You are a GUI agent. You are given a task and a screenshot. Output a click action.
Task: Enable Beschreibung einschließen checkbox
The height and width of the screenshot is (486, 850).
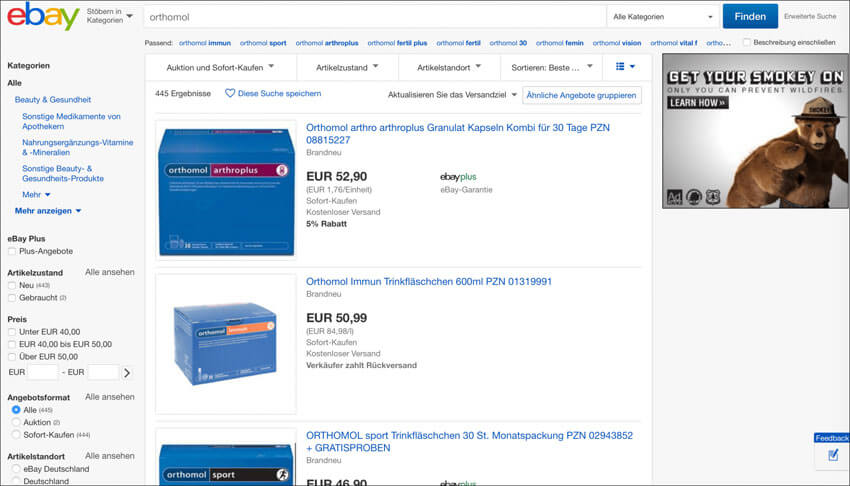pos(746,42)
